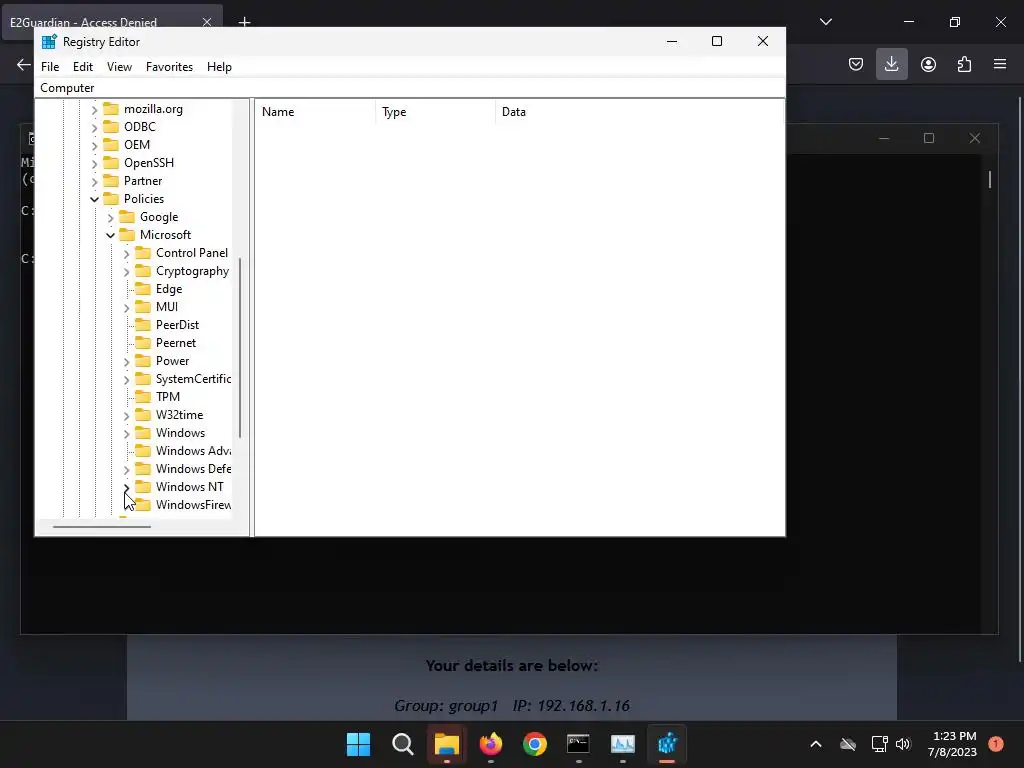Expand the Google key under Policies
Image resolution: width=1024 pixels, height=768 pixels.
[x=110, y=217]
